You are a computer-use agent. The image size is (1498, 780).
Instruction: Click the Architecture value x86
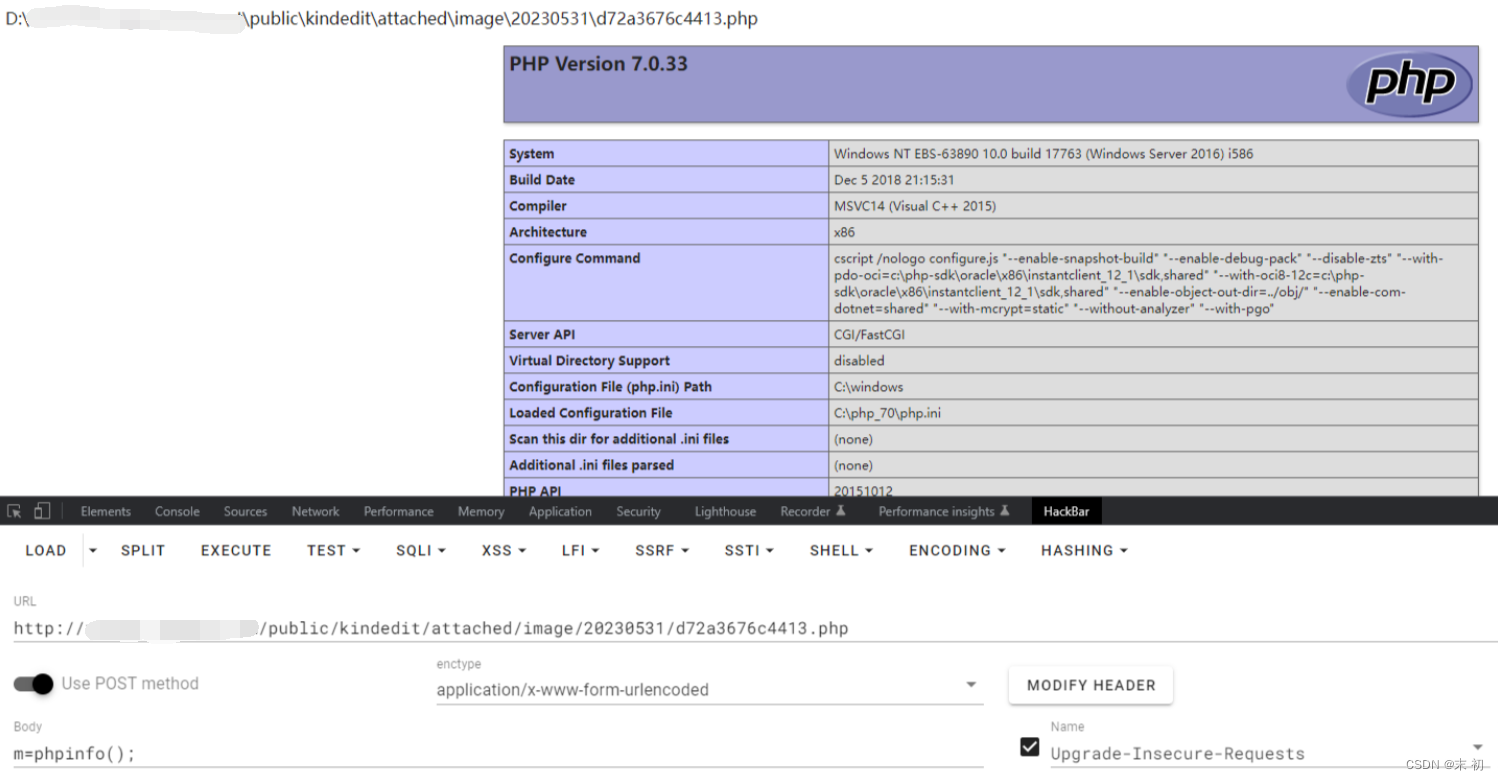click(x=844, y=232)
